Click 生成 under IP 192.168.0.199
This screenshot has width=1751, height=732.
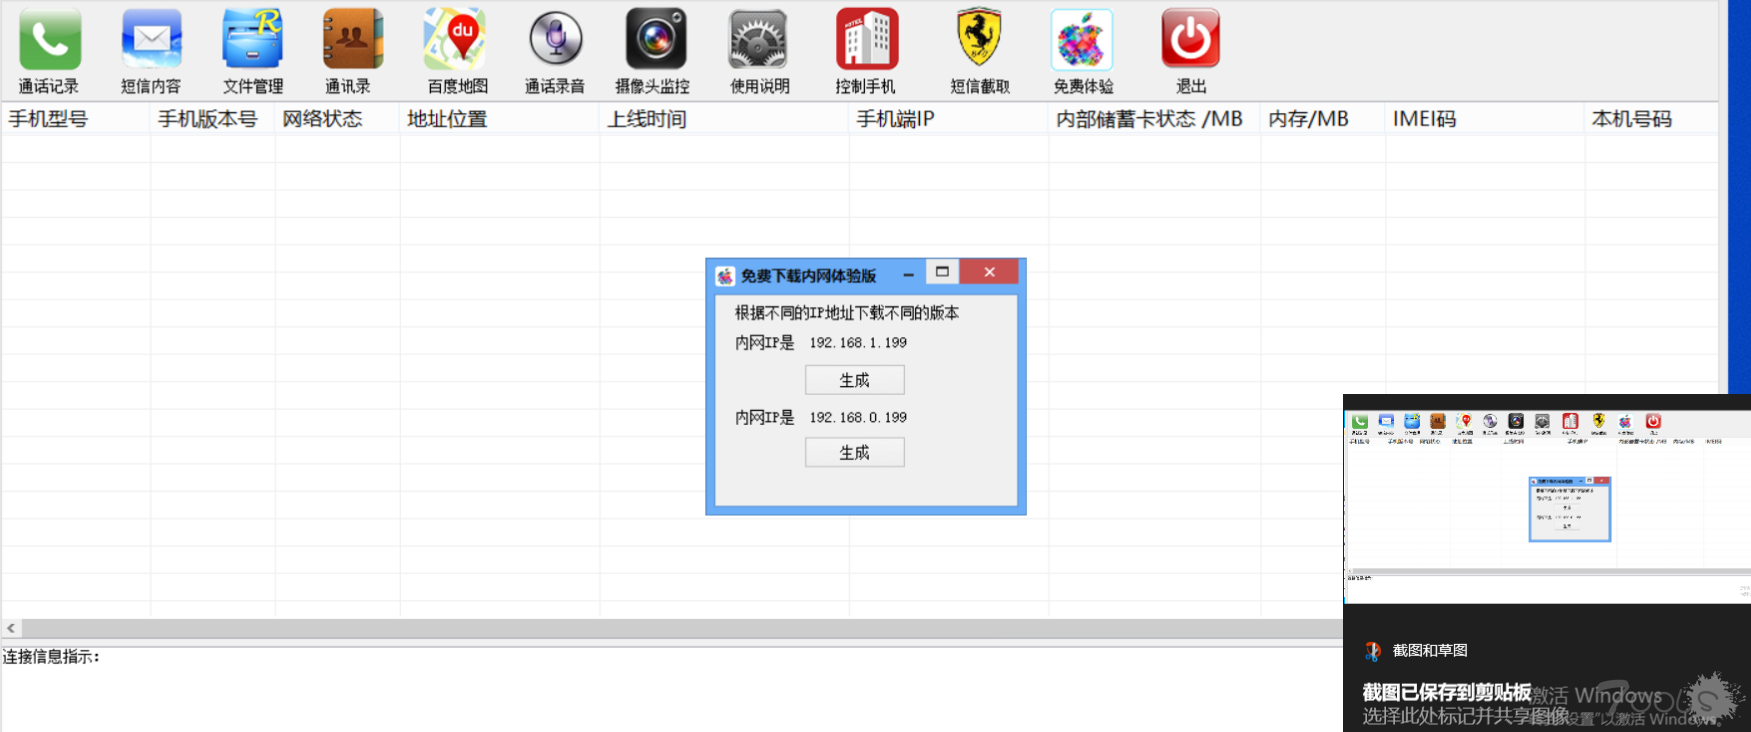click(x=855, y=453)
